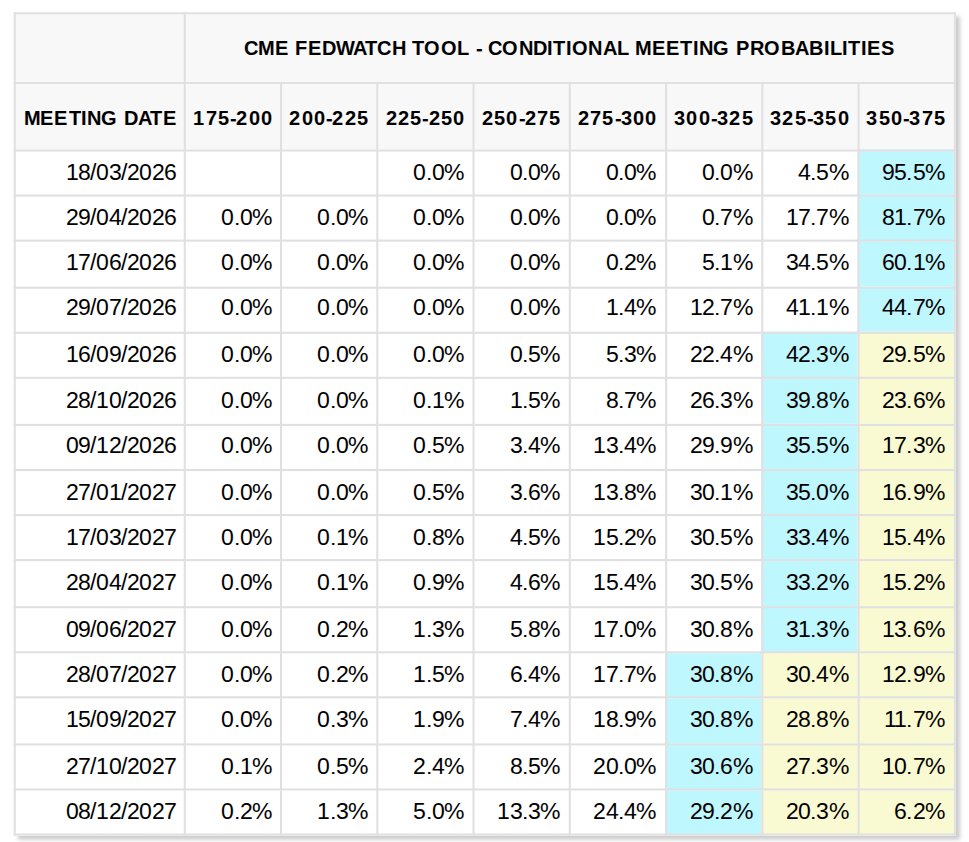This screenshot has height=842, width=969.
Task: Click the 29.2% cell in the last row
Action: click(720, 811)
